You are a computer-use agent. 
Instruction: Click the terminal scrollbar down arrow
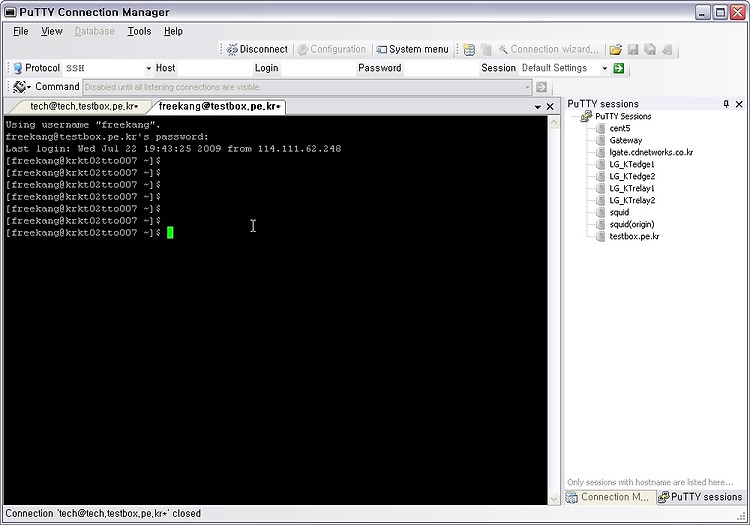554,498
